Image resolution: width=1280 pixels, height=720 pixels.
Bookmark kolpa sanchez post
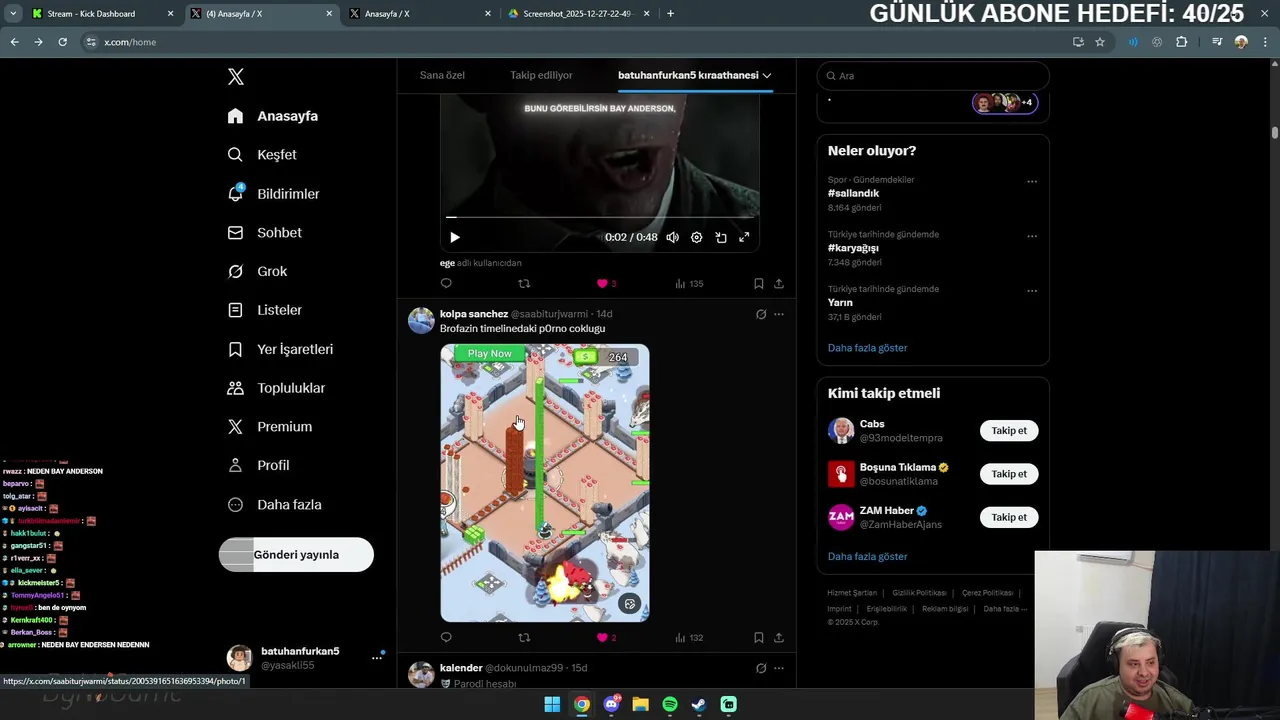click(759, 638)
